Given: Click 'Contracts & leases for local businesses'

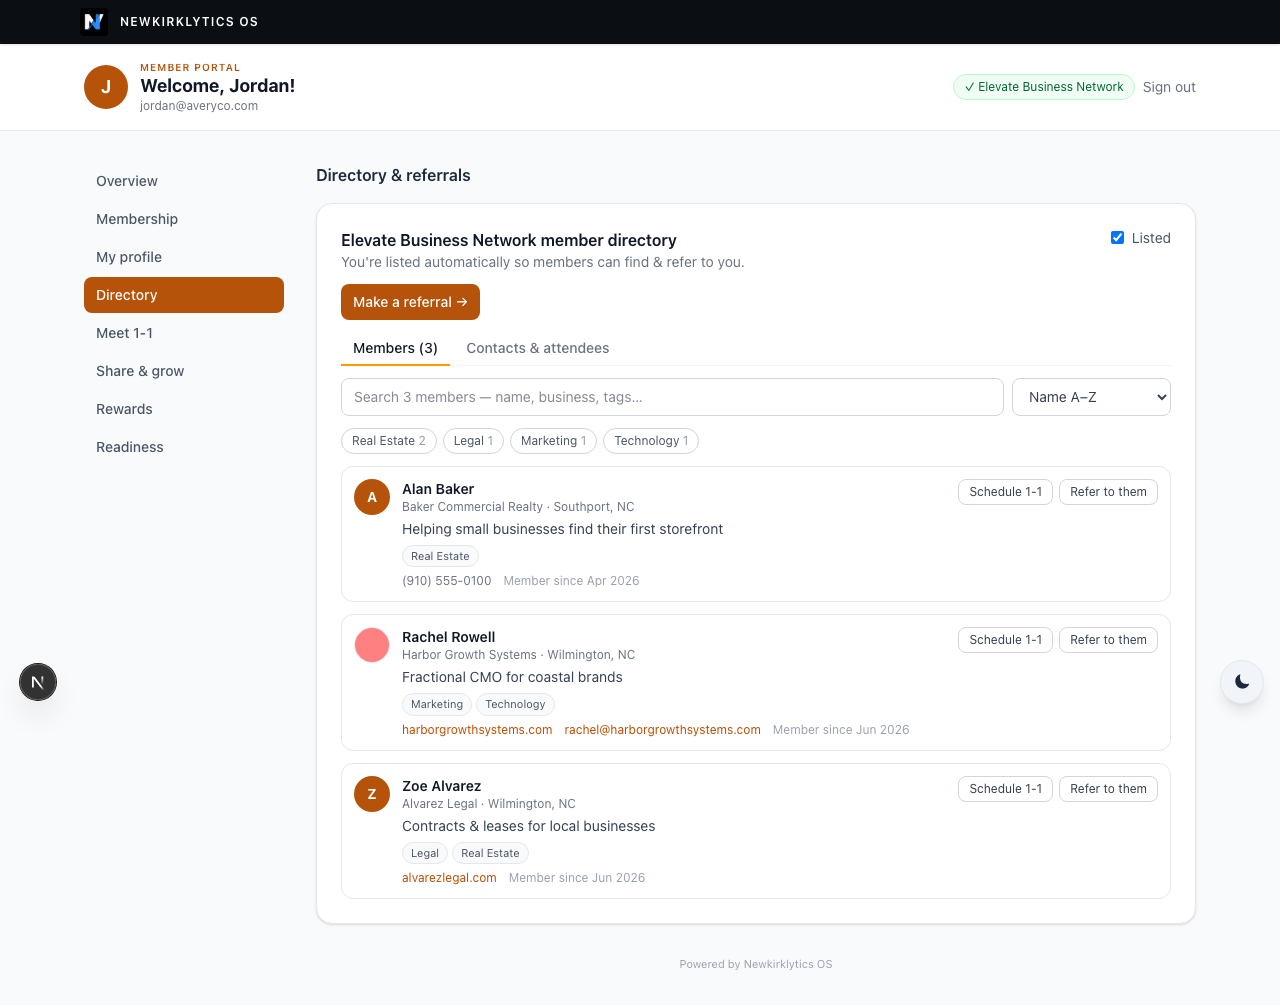Looking at the screenshot, I should (x=529, y=826).
